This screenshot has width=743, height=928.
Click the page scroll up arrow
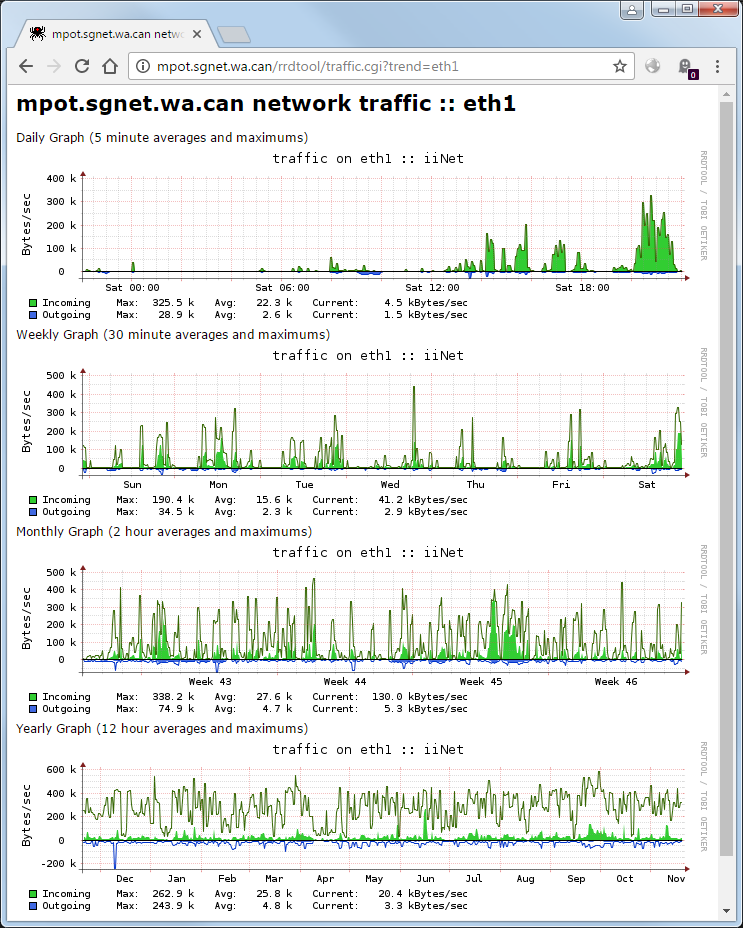click(726, 94)
